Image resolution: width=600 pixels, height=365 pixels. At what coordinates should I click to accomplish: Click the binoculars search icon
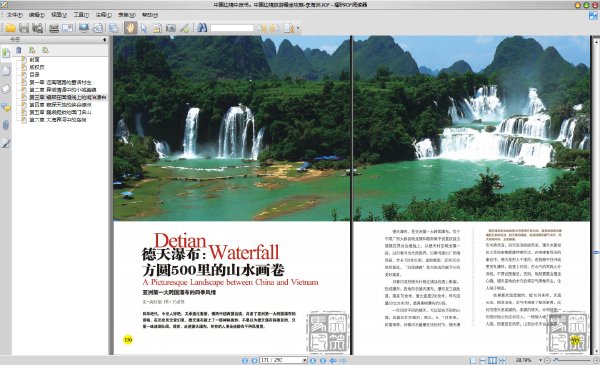click(x=202, y=28)
